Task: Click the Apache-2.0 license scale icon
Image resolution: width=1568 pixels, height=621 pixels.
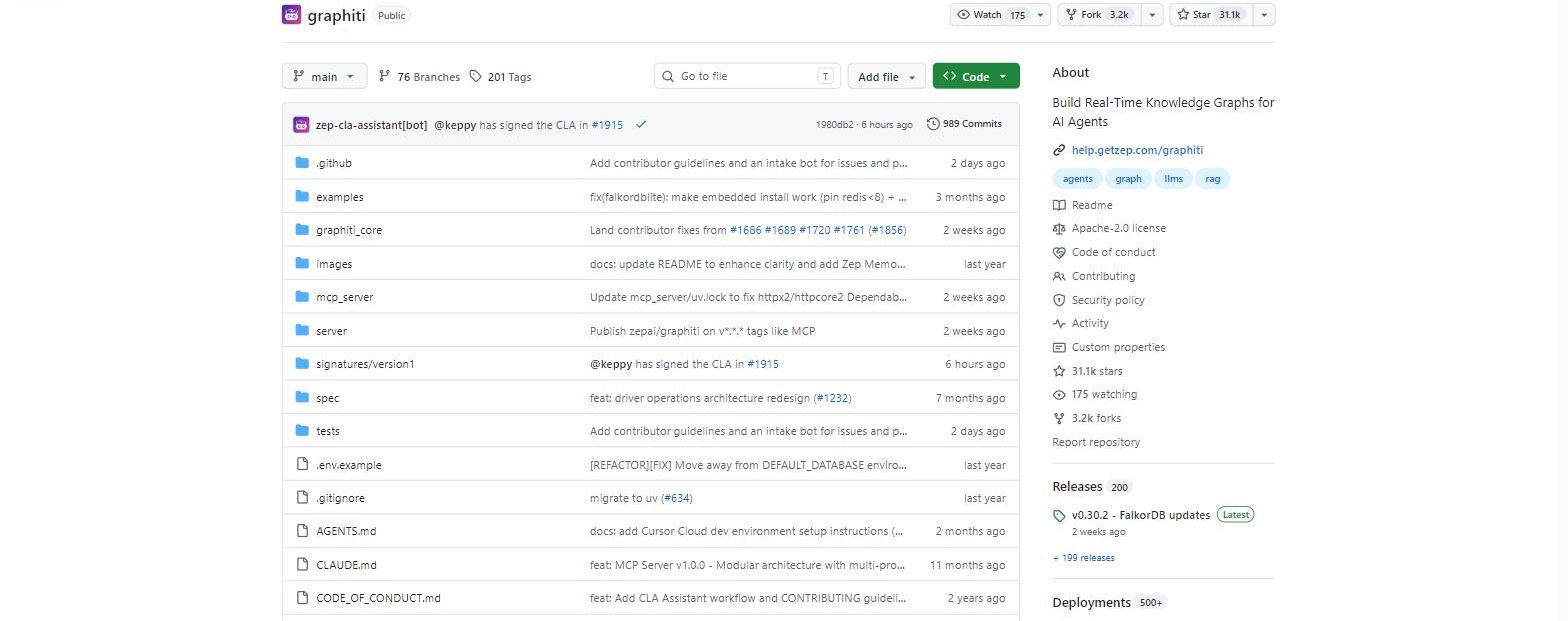Action: click(x=1059, y=229)
